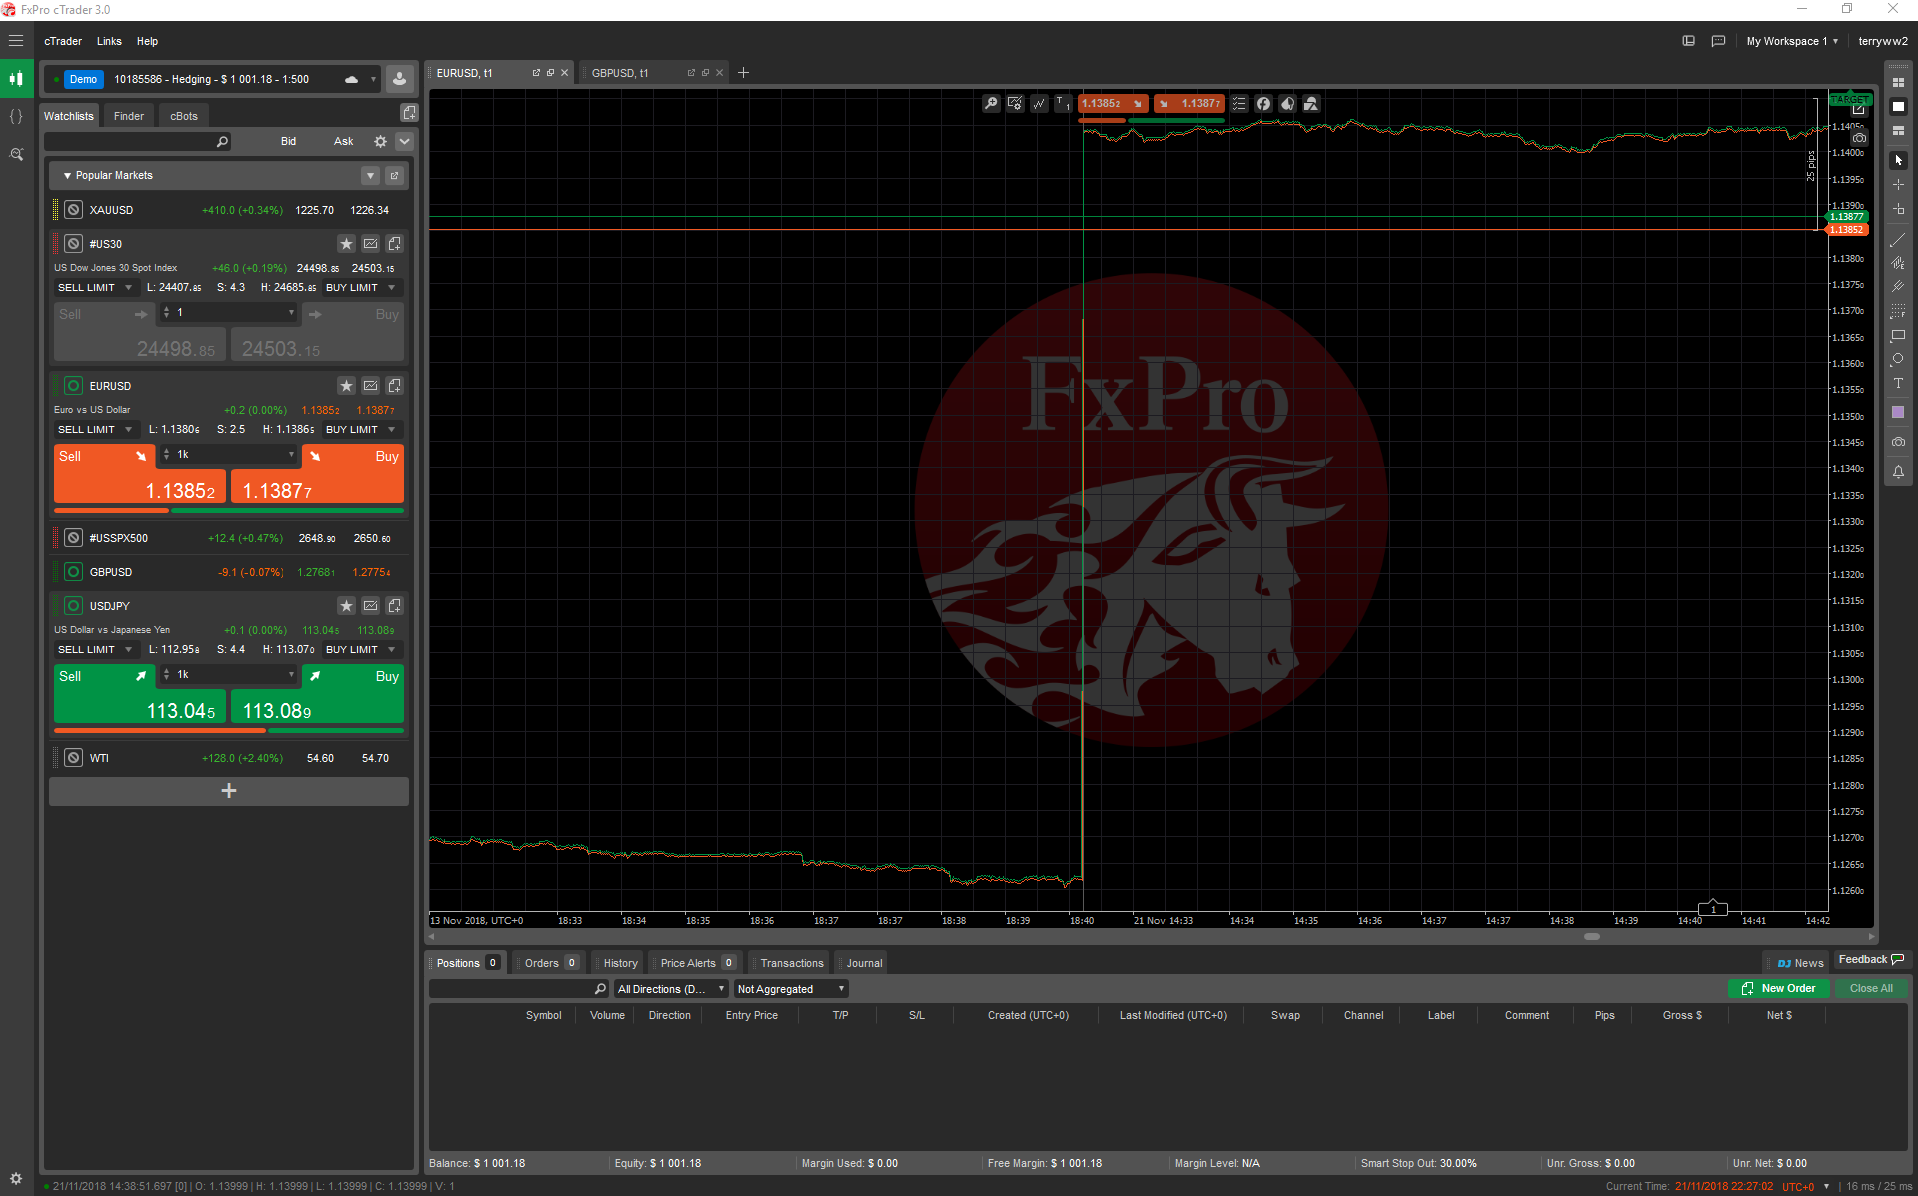Click the New Order button
Screen dimensions: 1918x1196
(1778, 988)
